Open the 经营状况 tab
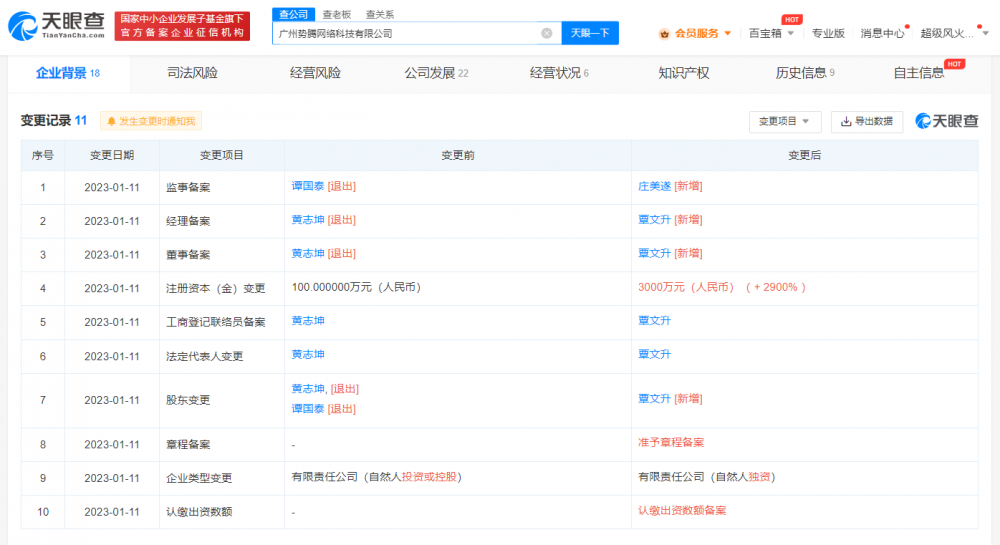 pos(559,73)
